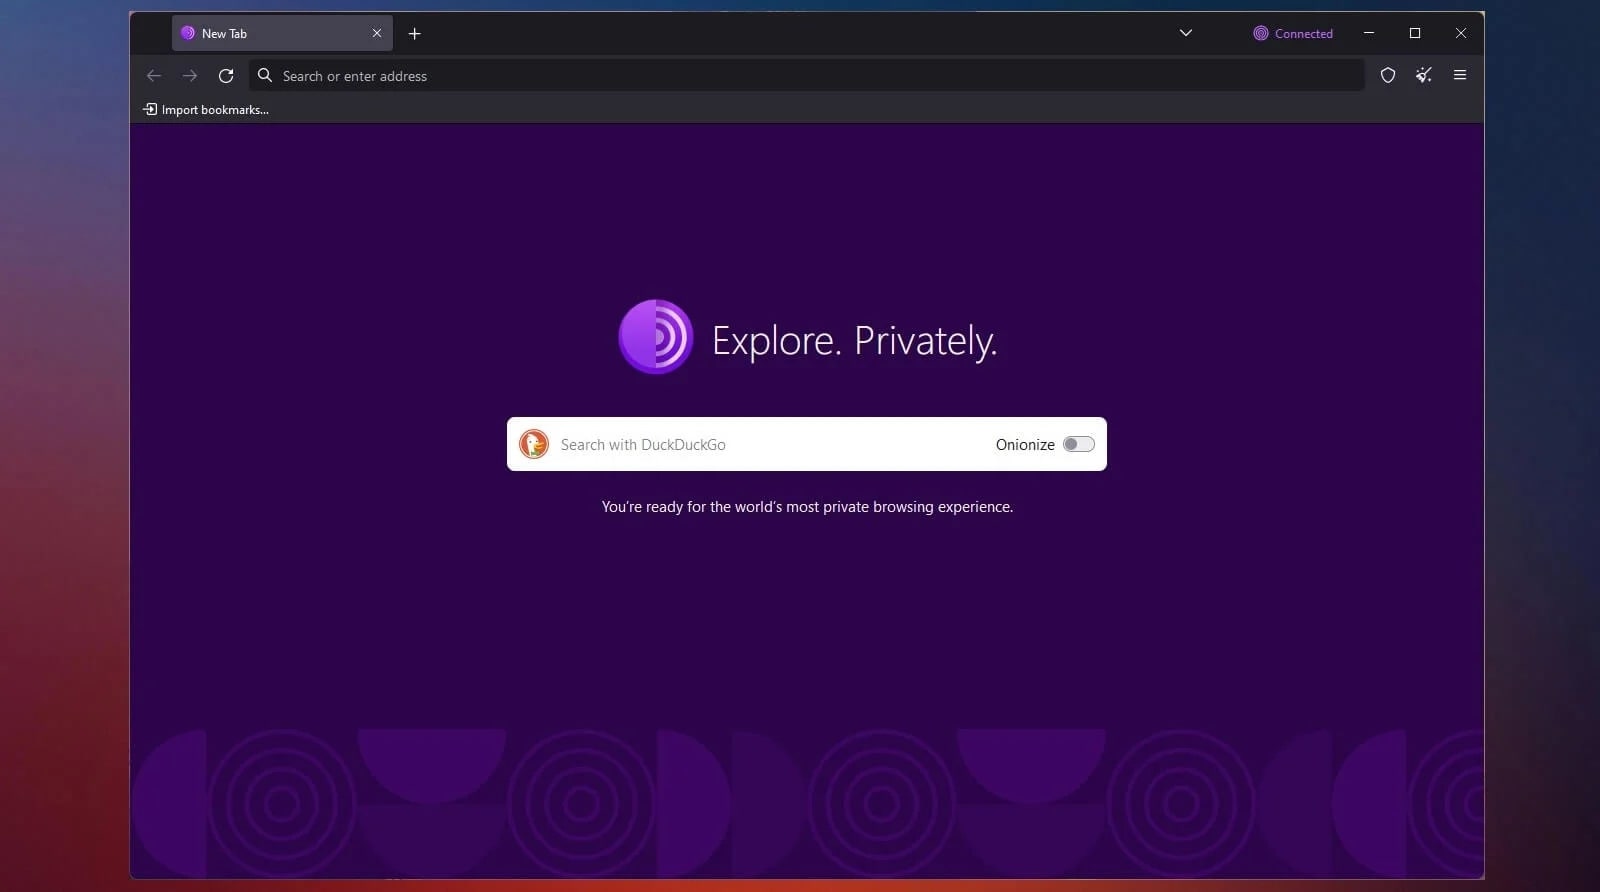This screenshot has height=892, width=1600.
Task: Maximize the Tor Browser window
Action: (1415, 33)
